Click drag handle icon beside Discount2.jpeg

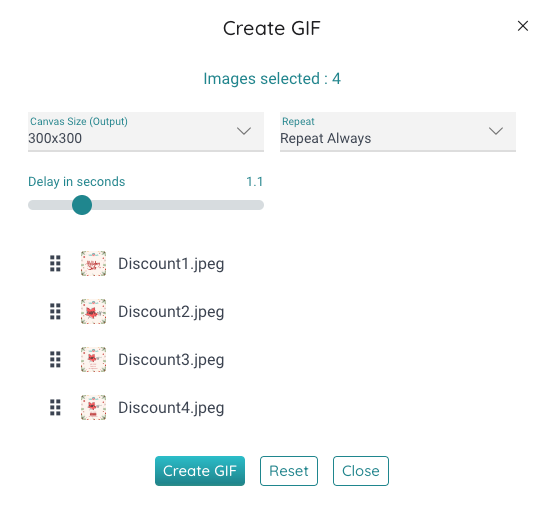pyautogui.click(x=55, y=312)
